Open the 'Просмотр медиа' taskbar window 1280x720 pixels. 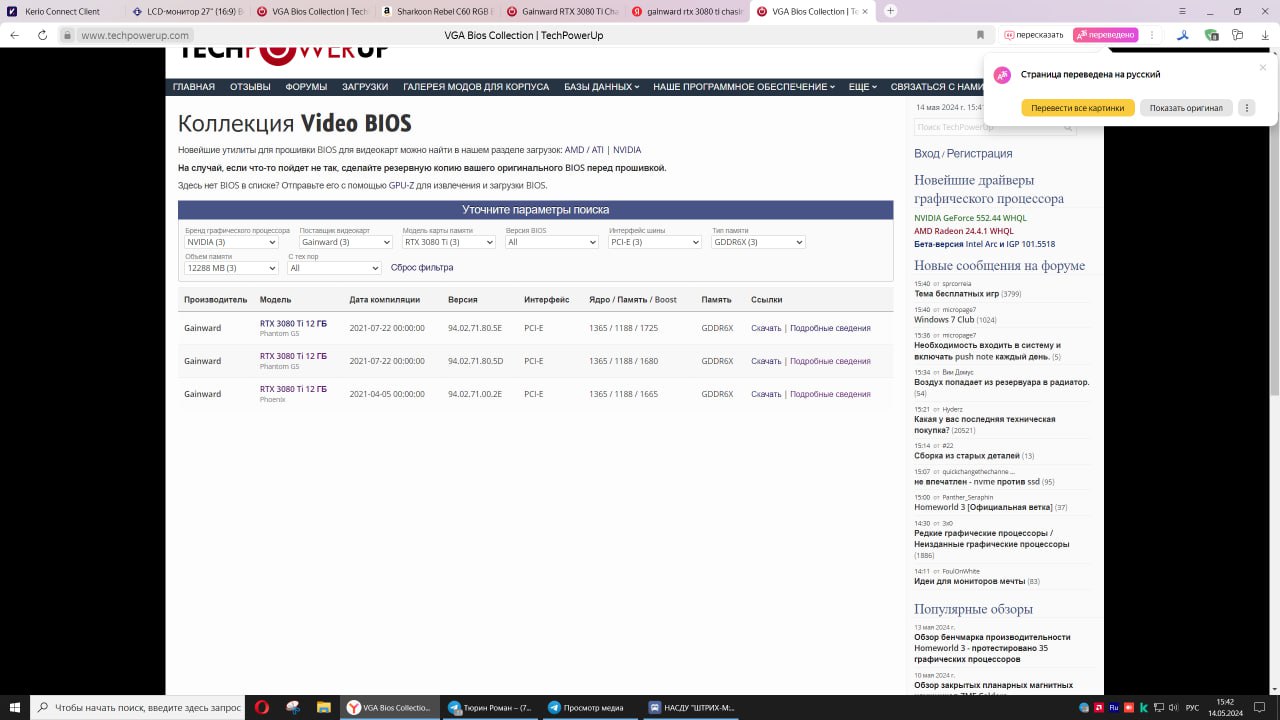point(591,707)
